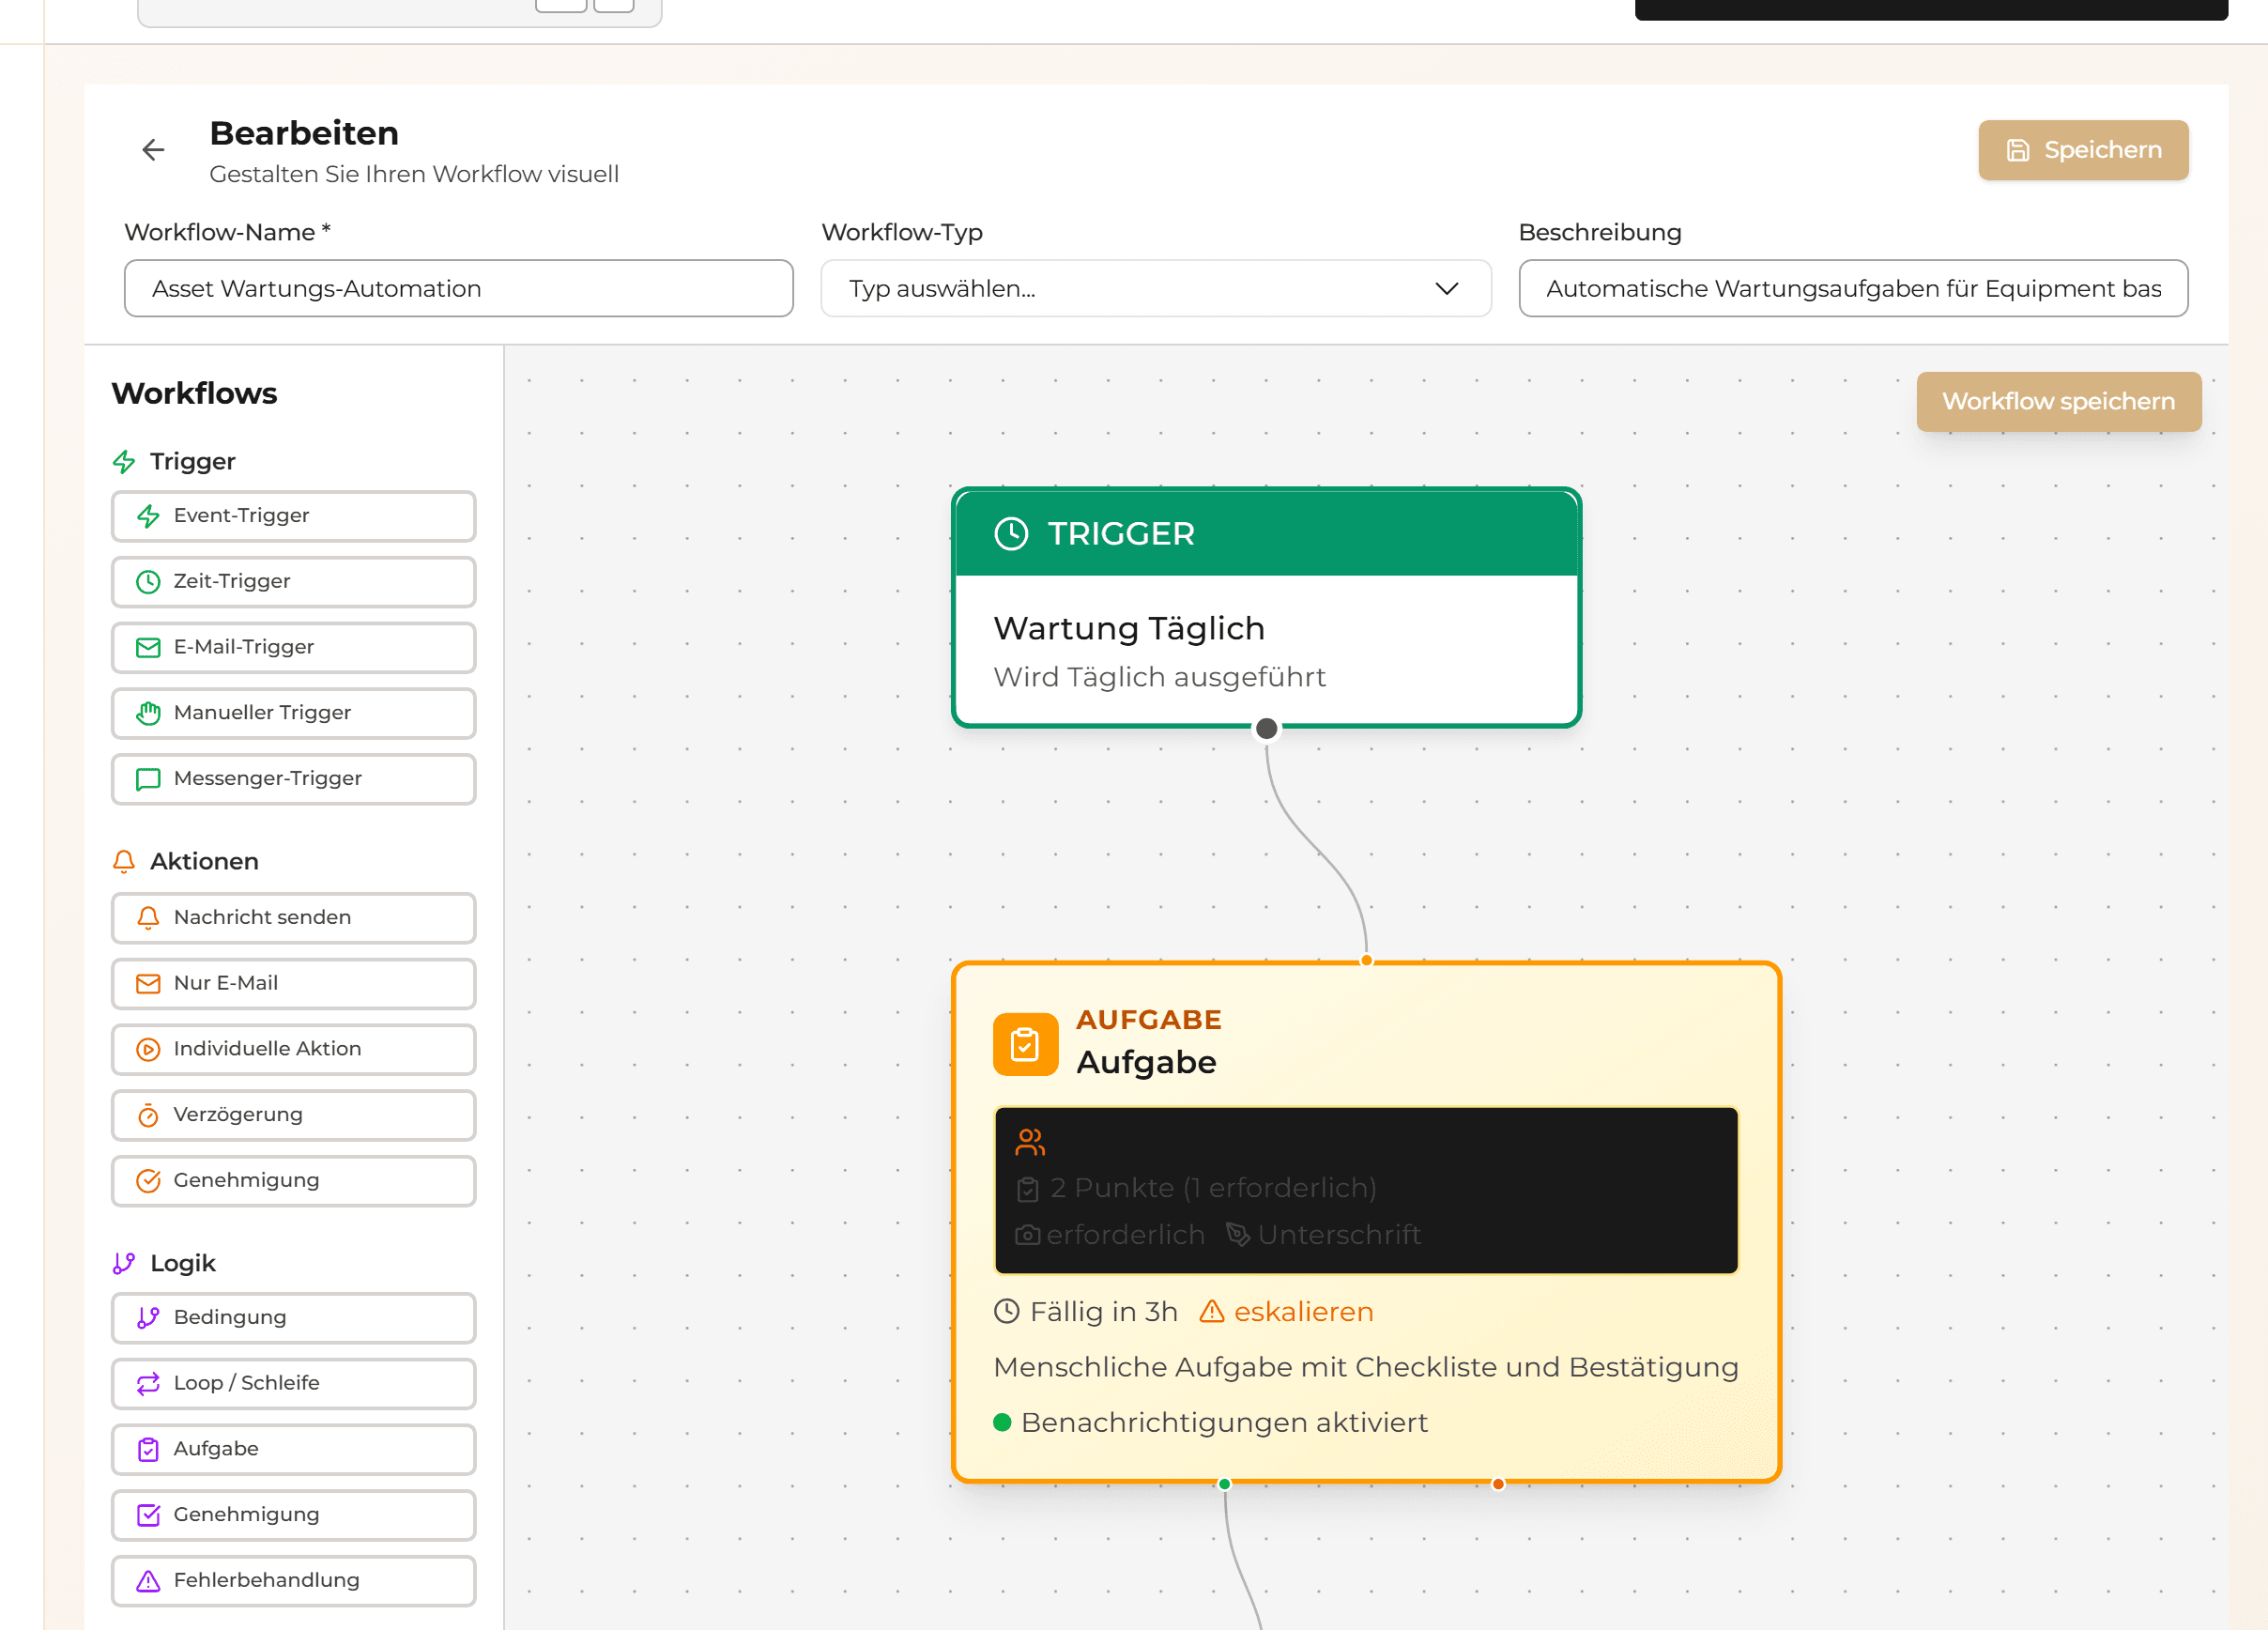This screenshot has height=1630, width=2268.
Task: Click the TRIGGER node header clock icon
Action: tap(1012, 533)
